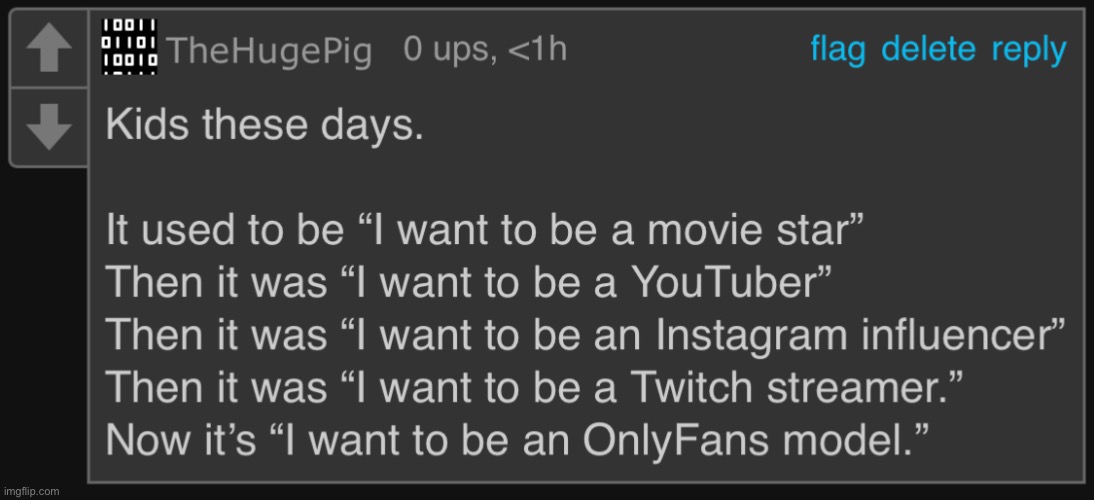Flag this comment
Viewport: 1094px width, 500px height.
[x=838, y=50]
